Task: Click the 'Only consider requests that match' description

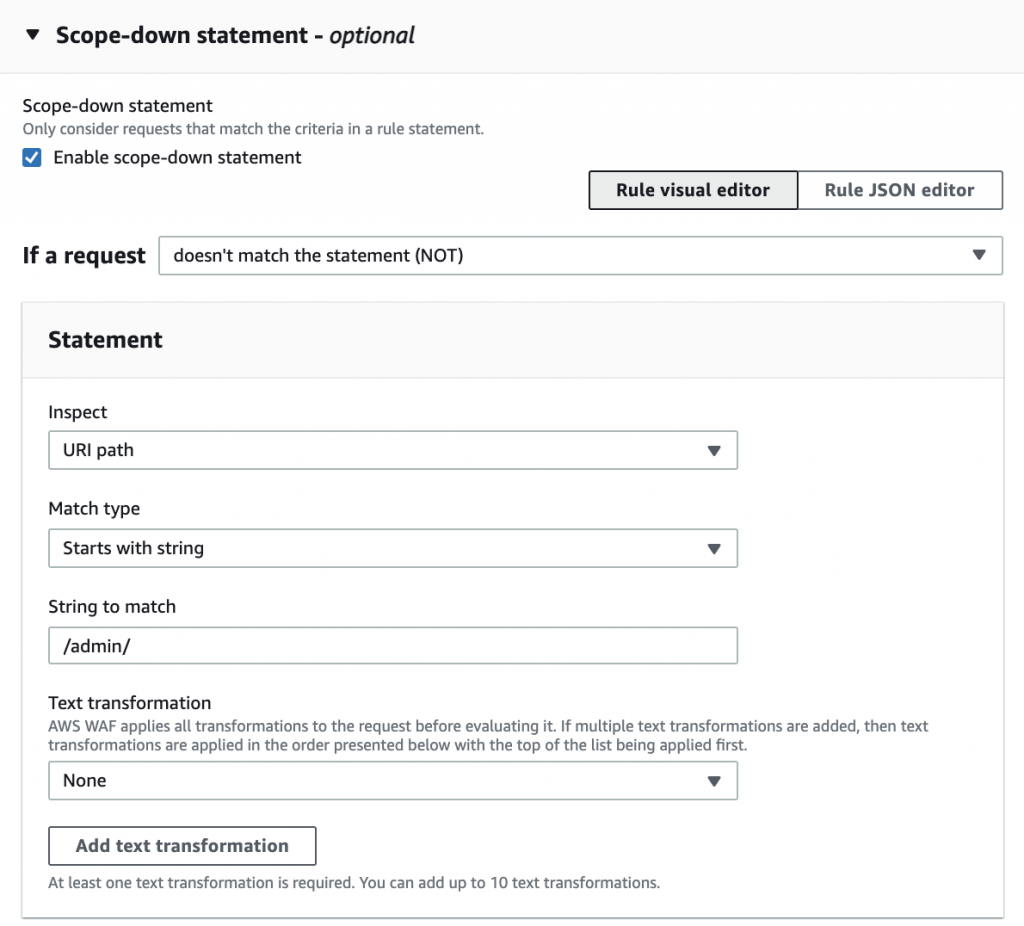Action: (x=253, y=129)
